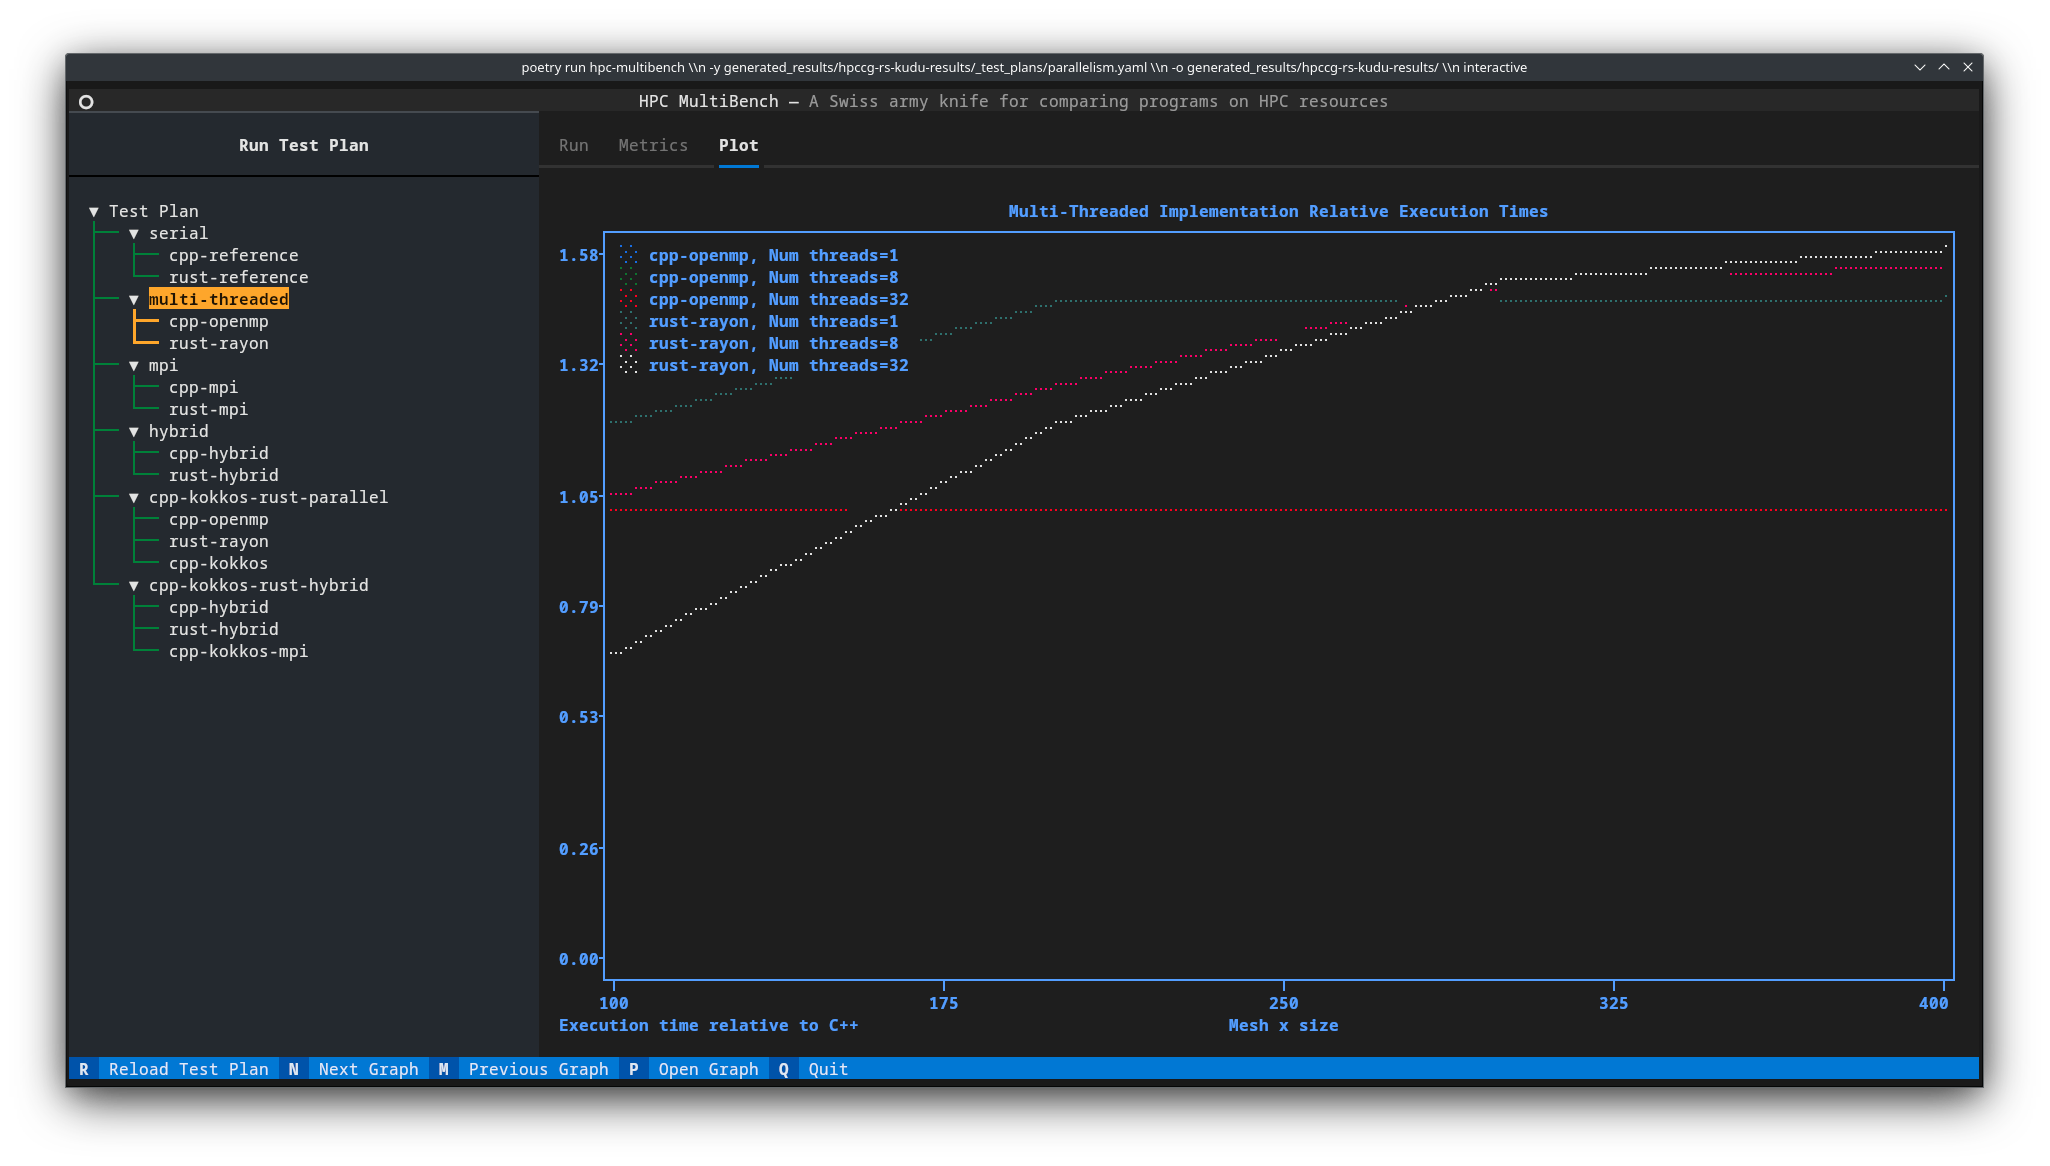
Task: Click the circle icon in header
Action: pyautogui.click(x=86, y=102)
